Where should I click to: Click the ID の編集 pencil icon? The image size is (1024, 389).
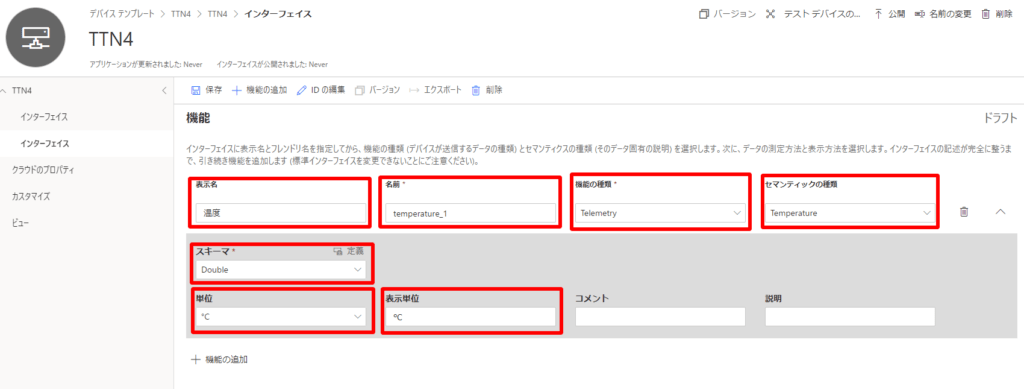pyautogui.click(x=301, y=90)
